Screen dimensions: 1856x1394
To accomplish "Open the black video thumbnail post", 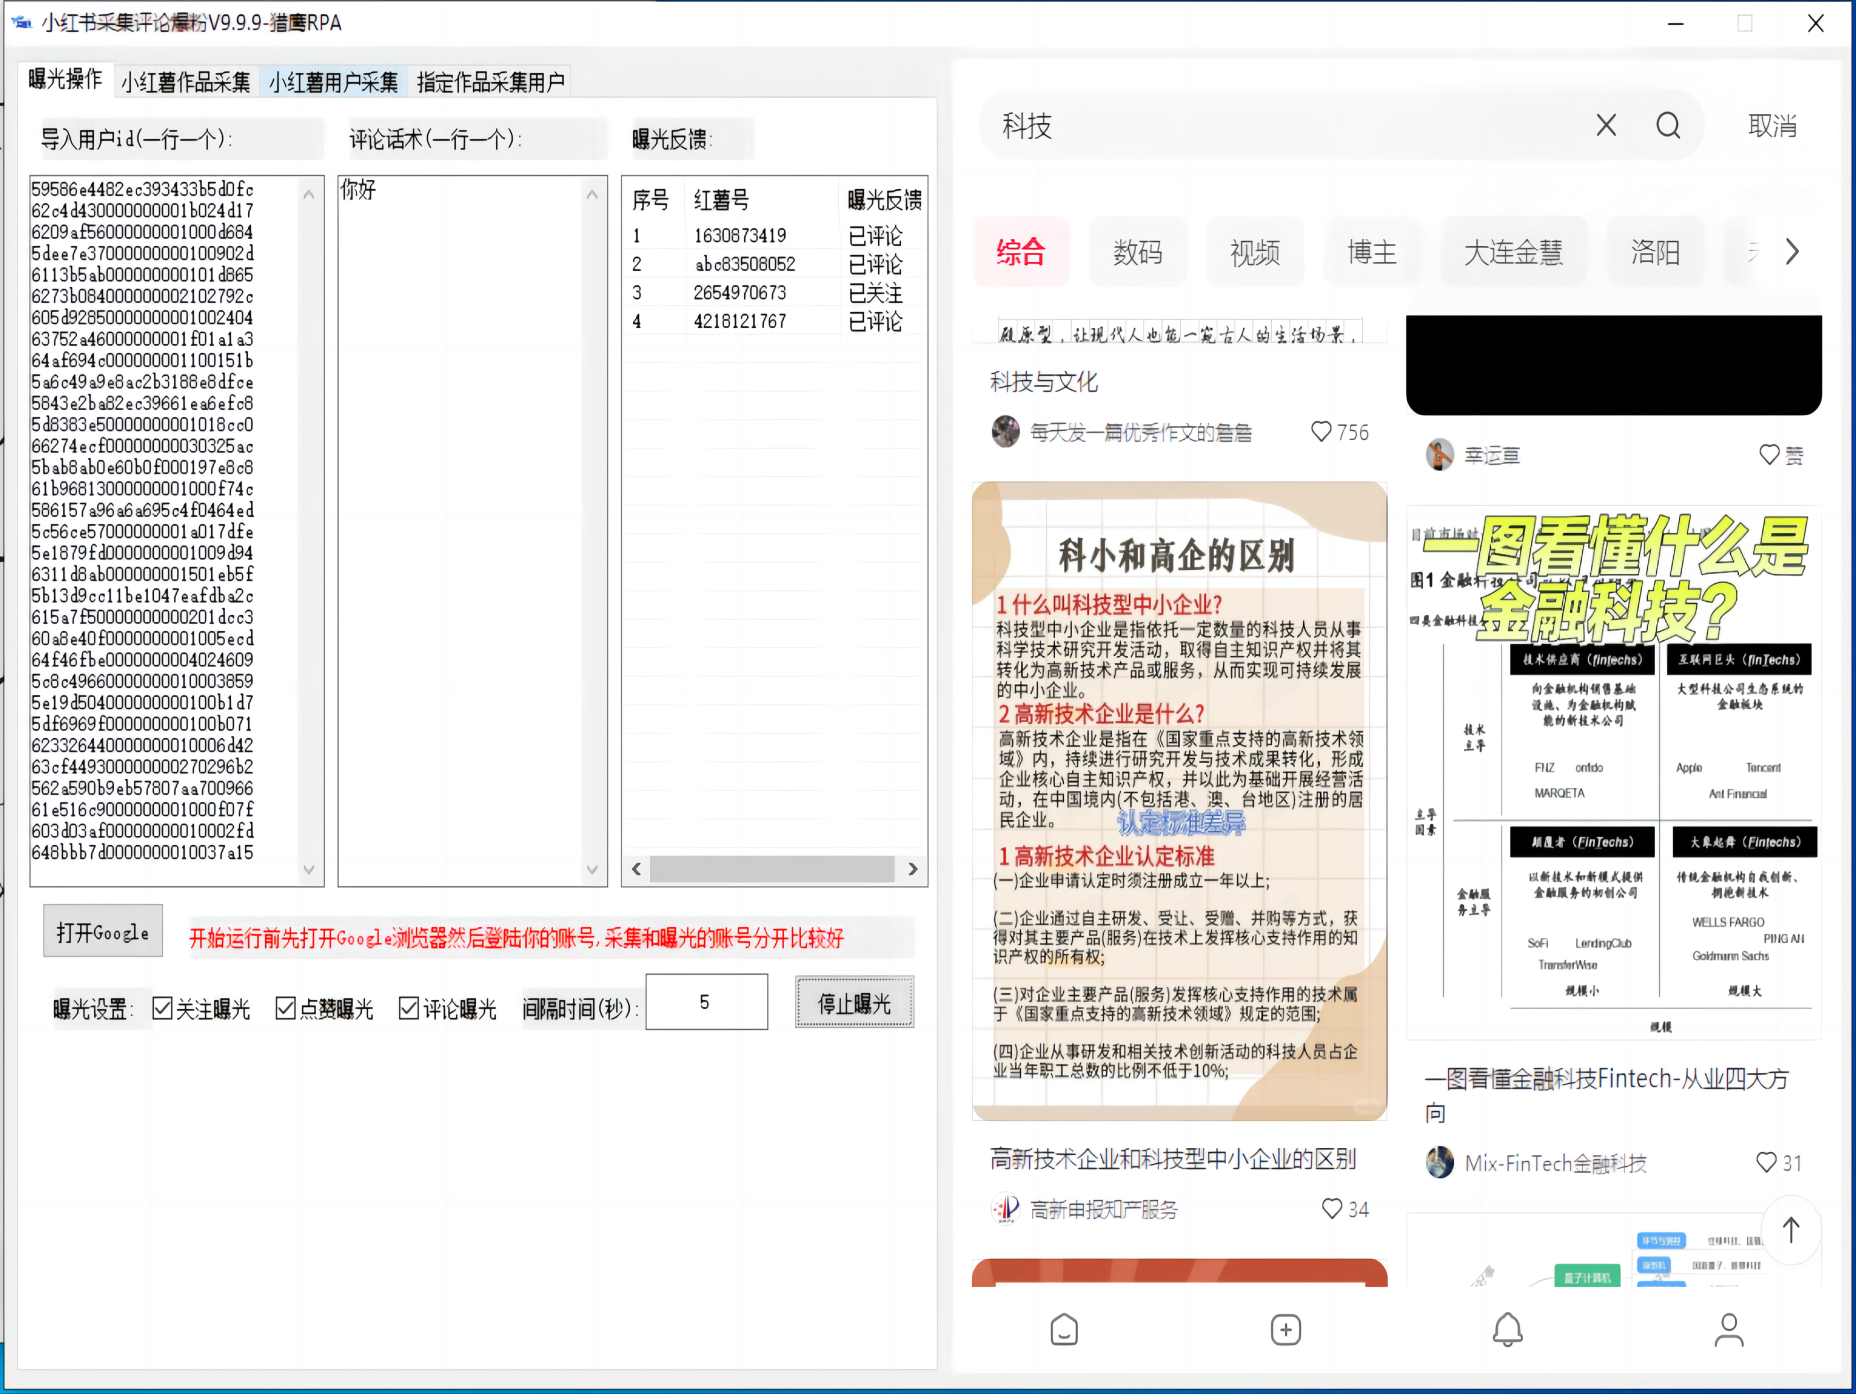I will coord(1614,365).
